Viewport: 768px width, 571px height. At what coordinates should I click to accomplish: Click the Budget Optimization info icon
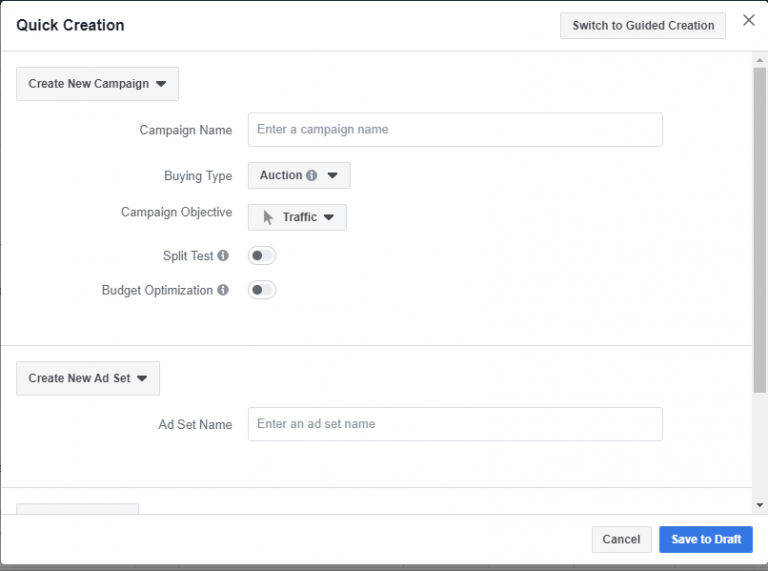click(x=223, y=290)
